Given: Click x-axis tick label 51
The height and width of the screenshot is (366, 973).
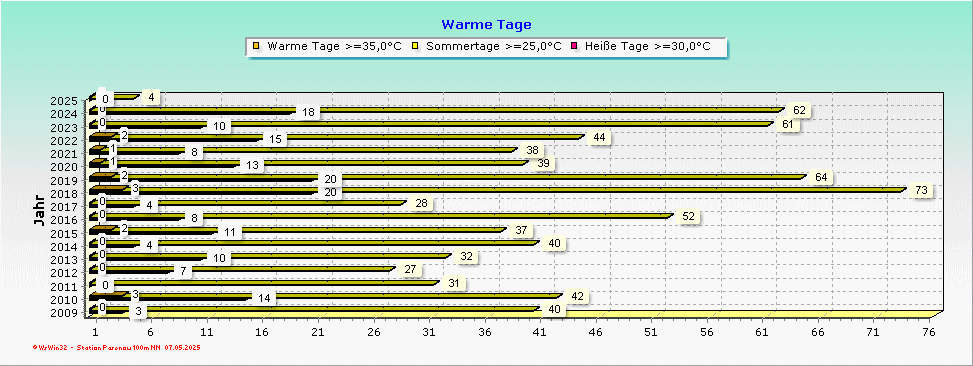Looking at the screenshot, I should point(651,333).
